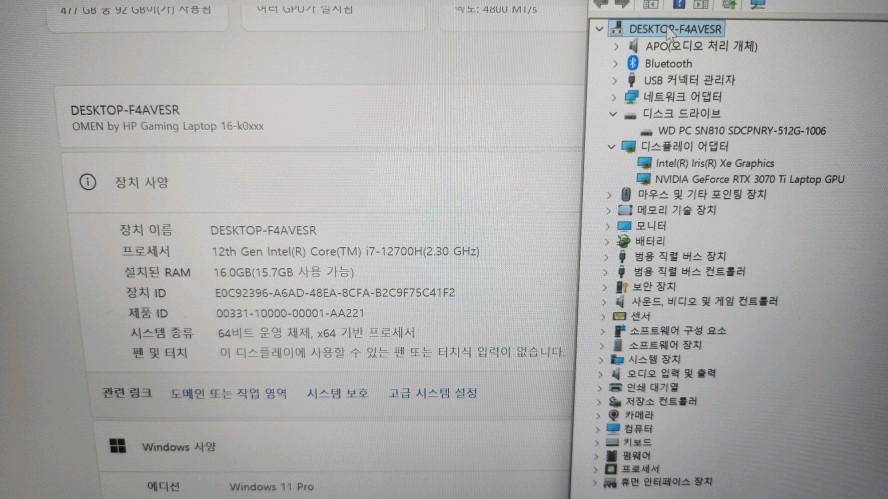Select the 보안 장치 category row
This screenshot has width=888, height=499.
pos(654,287)
